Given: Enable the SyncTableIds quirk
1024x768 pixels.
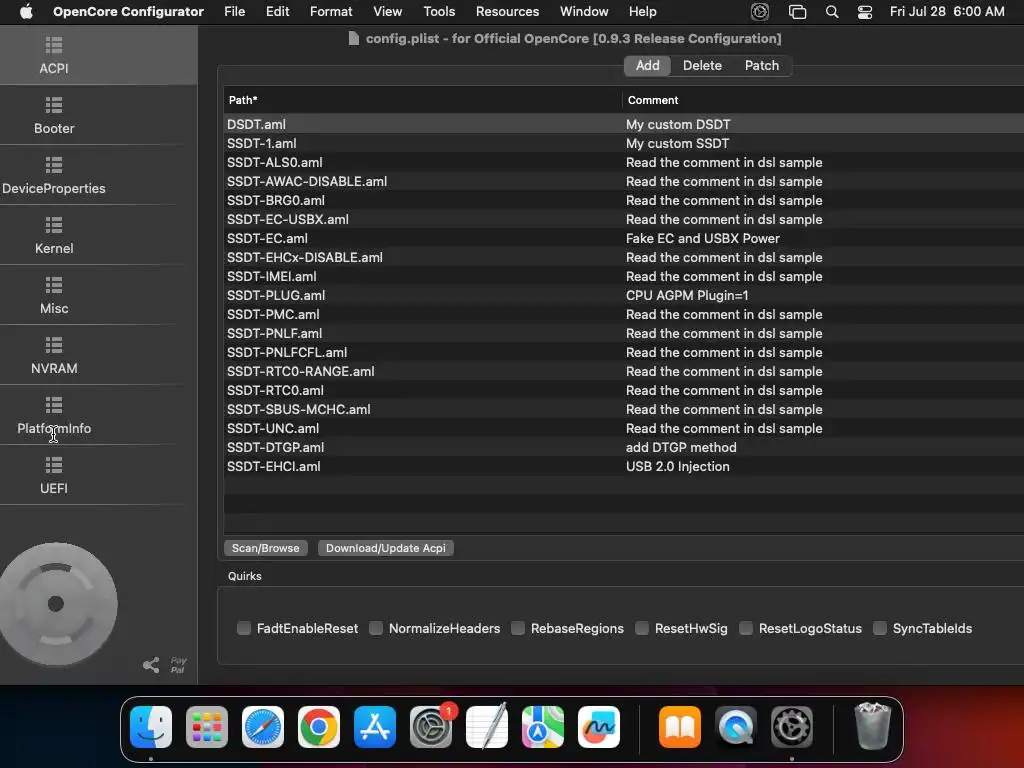Looking at the screenshot, I should [x=880, y=628].
